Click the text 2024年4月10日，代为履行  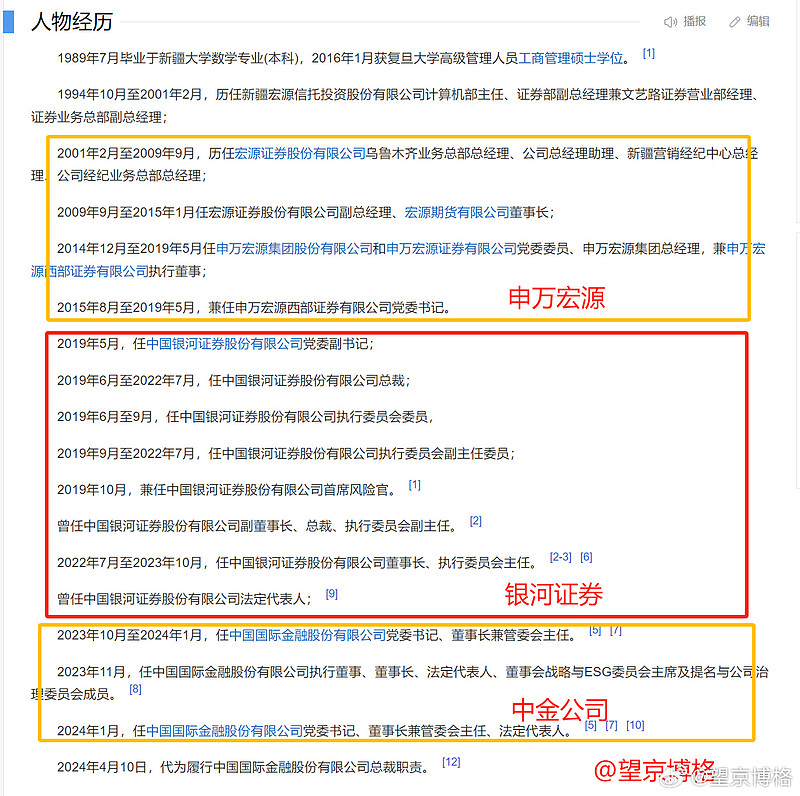[x=134, y=767]
